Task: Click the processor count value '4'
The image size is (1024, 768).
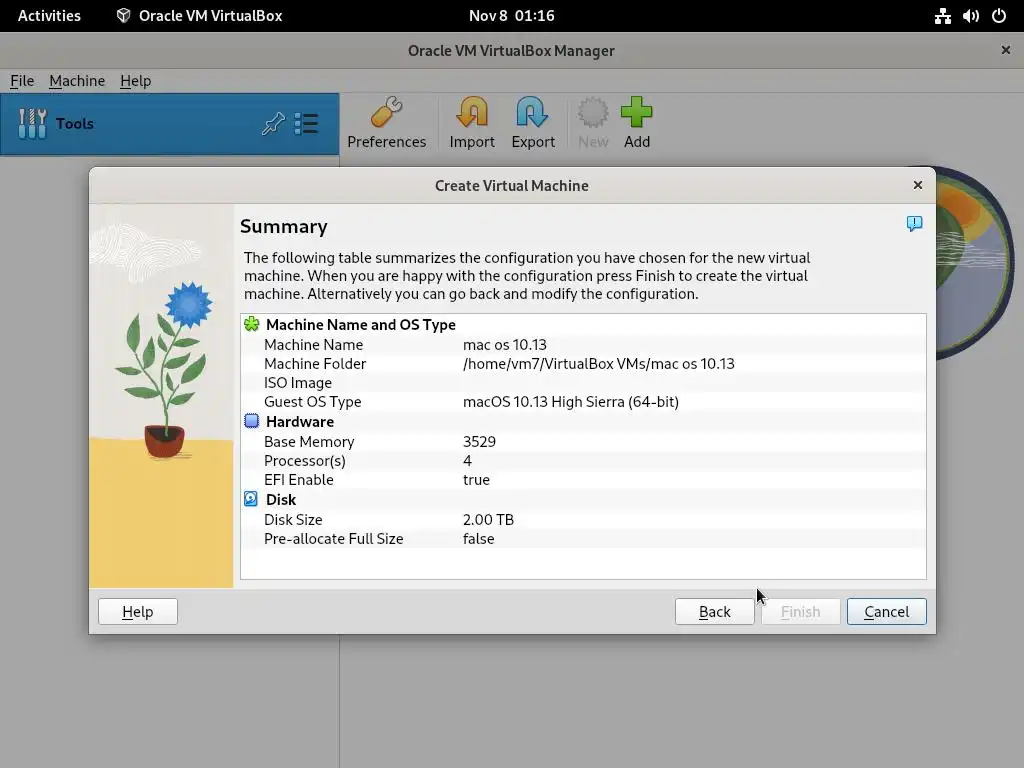Action: click(x=468, y=460)
